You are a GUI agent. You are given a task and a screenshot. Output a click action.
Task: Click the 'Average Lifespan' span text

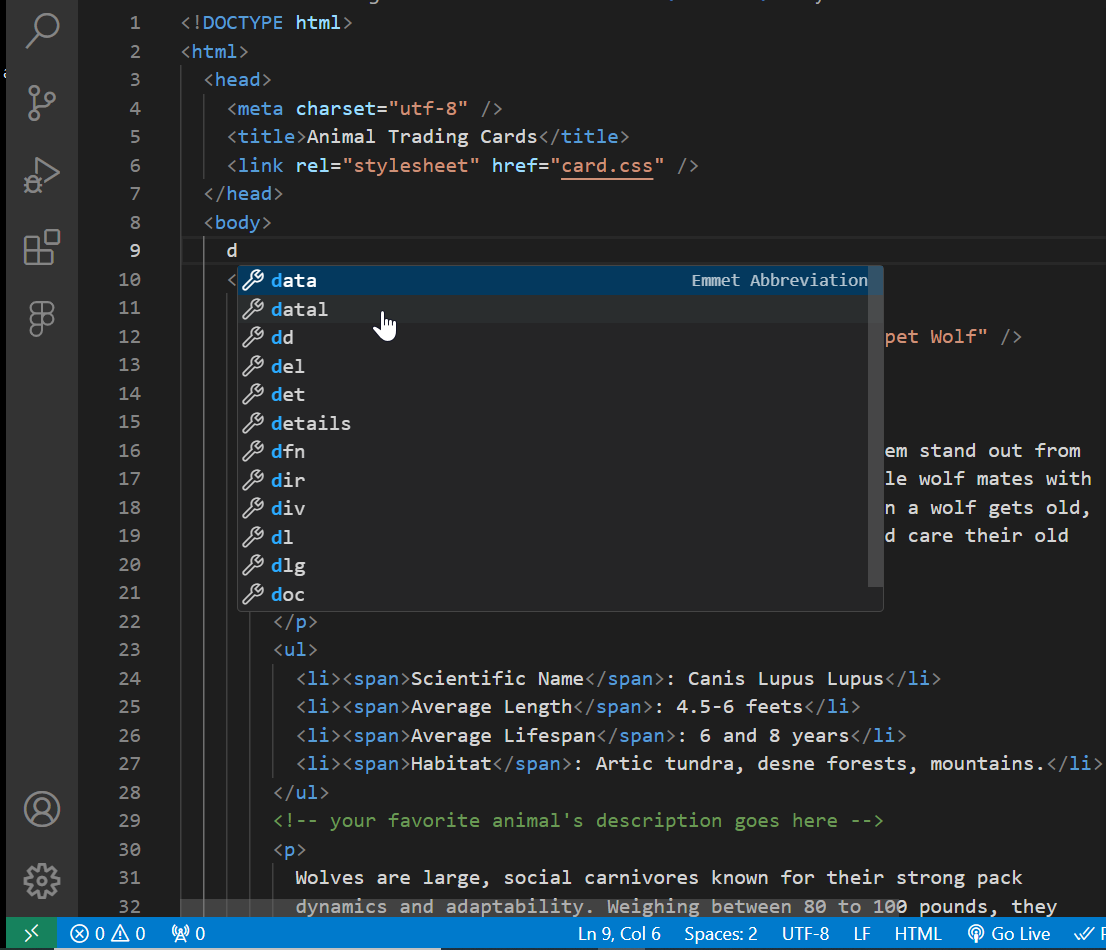(x=503, y=736)
